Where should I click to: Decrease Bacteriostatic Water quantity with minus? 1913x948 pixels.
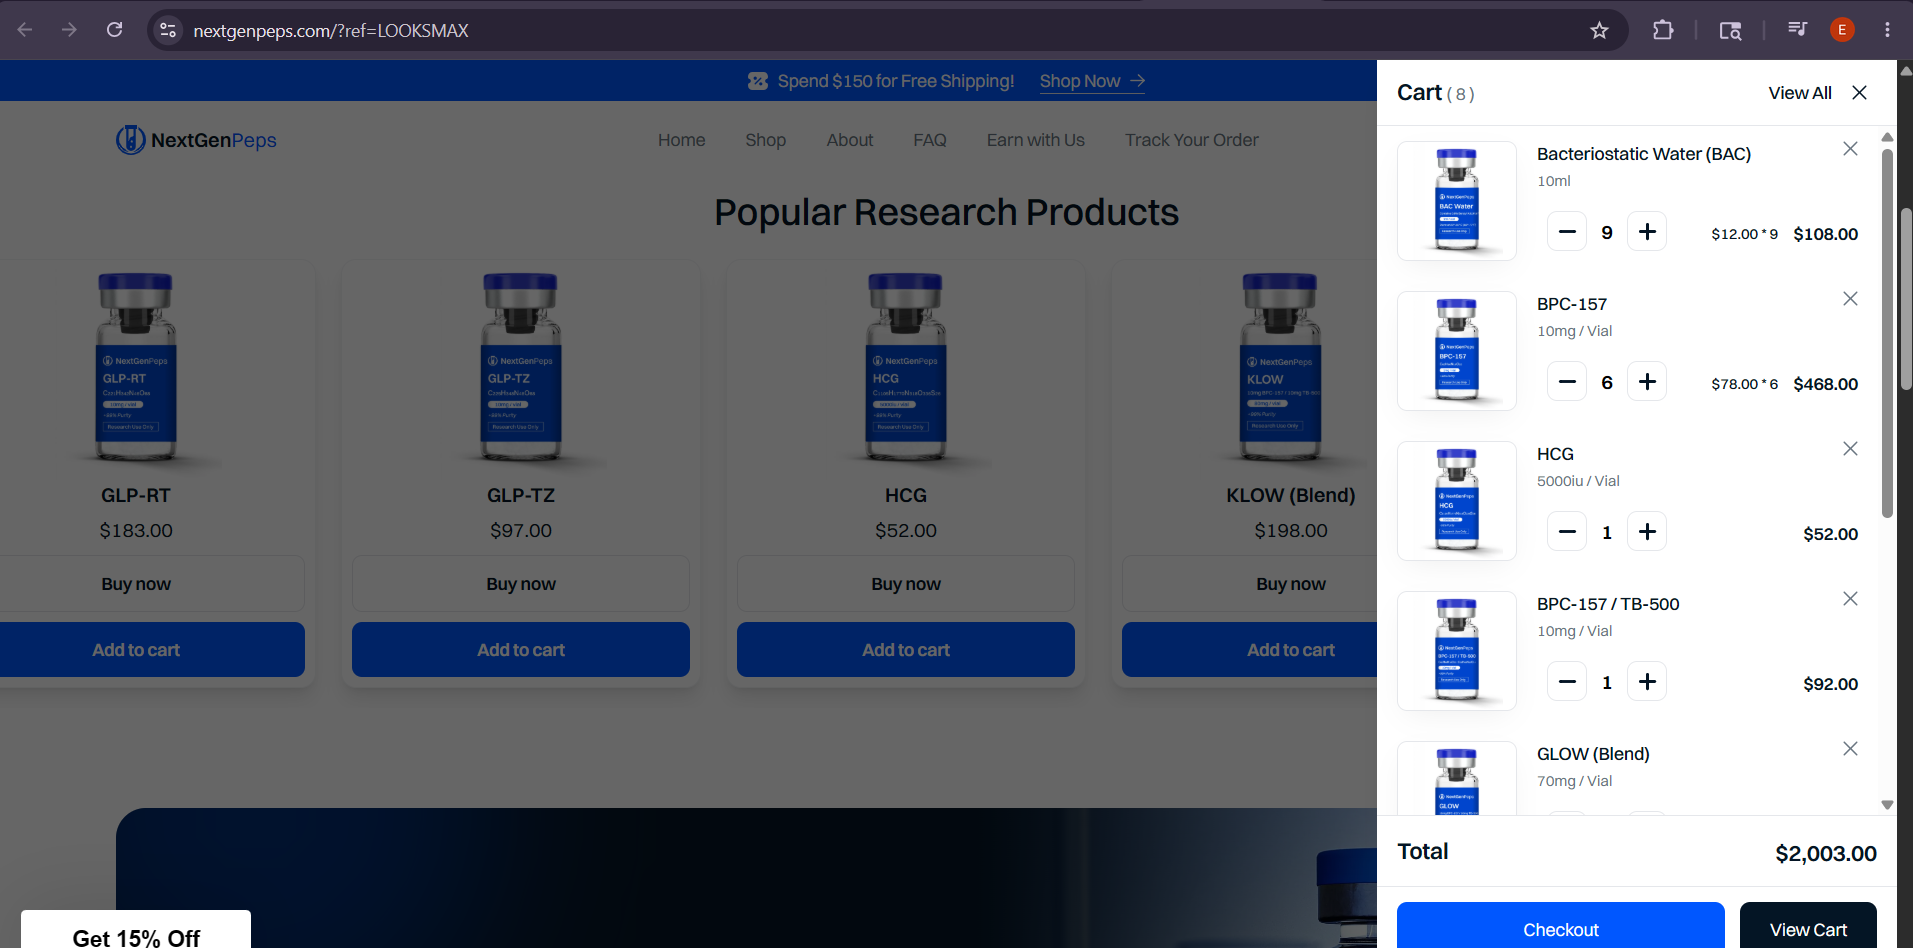point(1567,232)
